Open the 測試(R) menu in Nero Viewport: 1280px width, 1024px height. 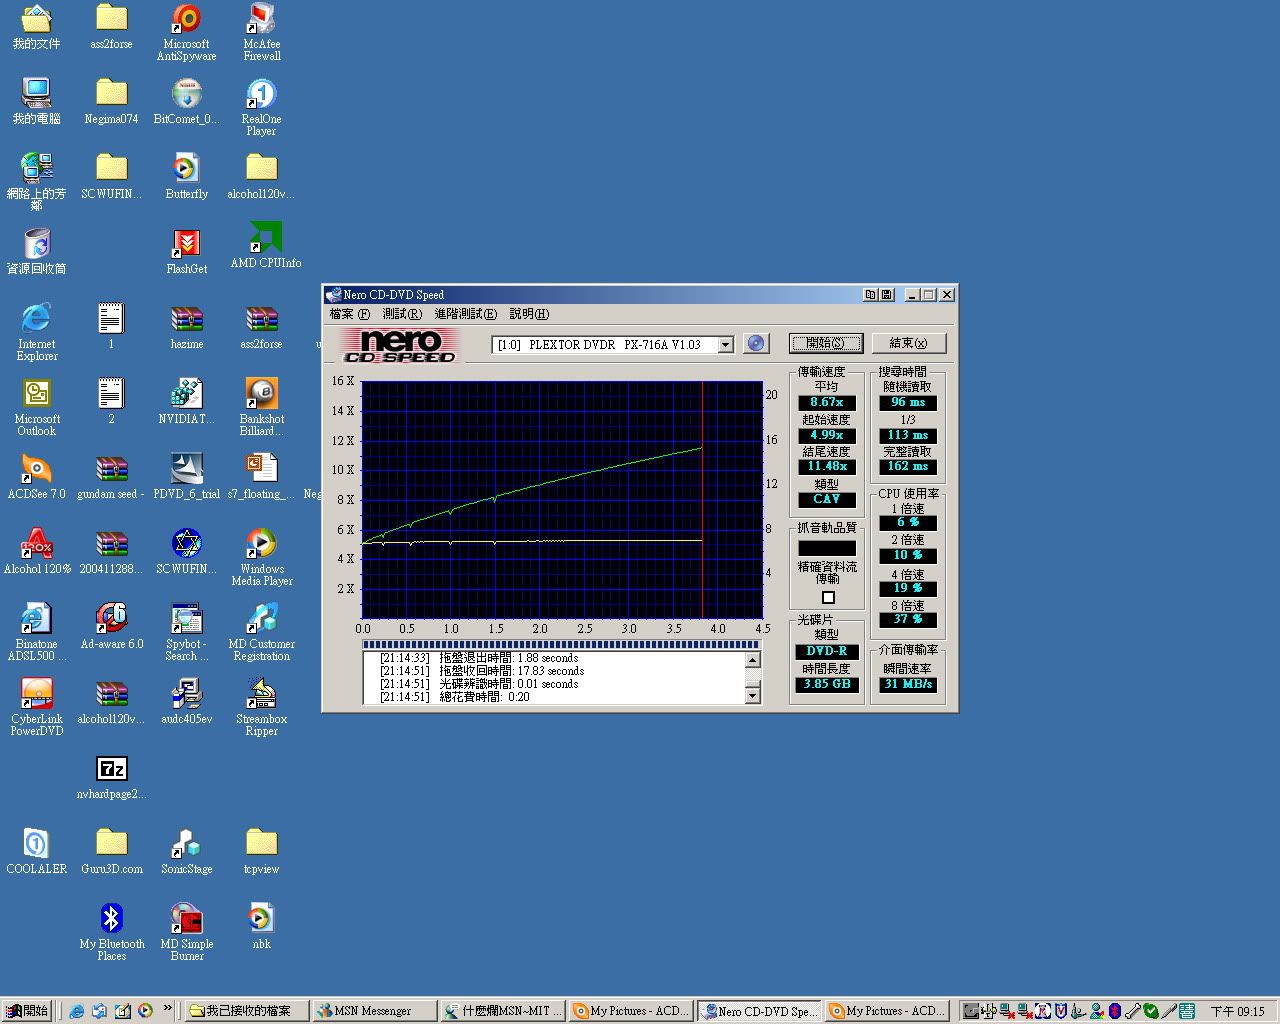pos(402,314)
